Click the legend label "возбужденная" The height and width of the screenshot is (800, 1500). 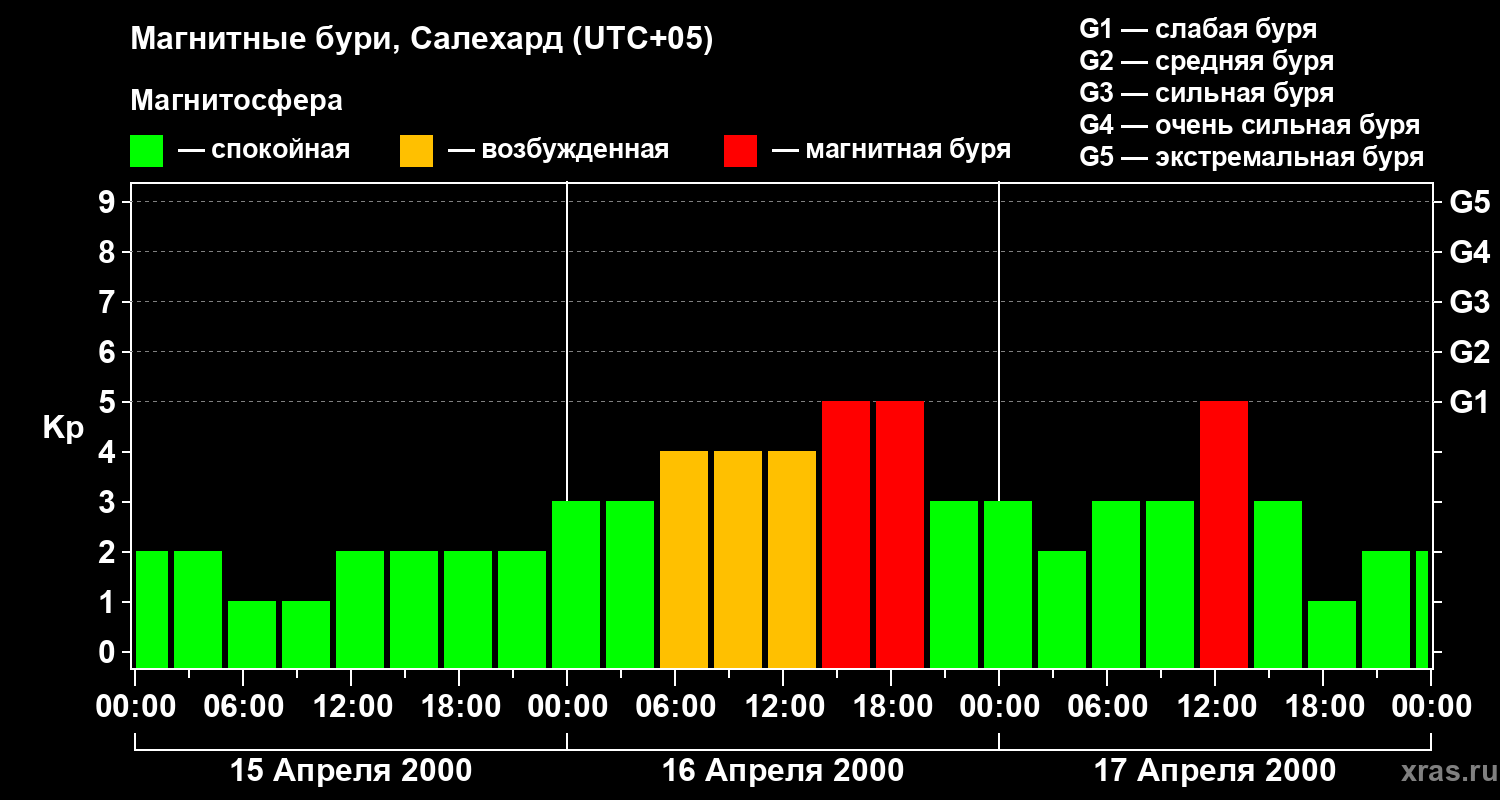click(x=575, y=150)
